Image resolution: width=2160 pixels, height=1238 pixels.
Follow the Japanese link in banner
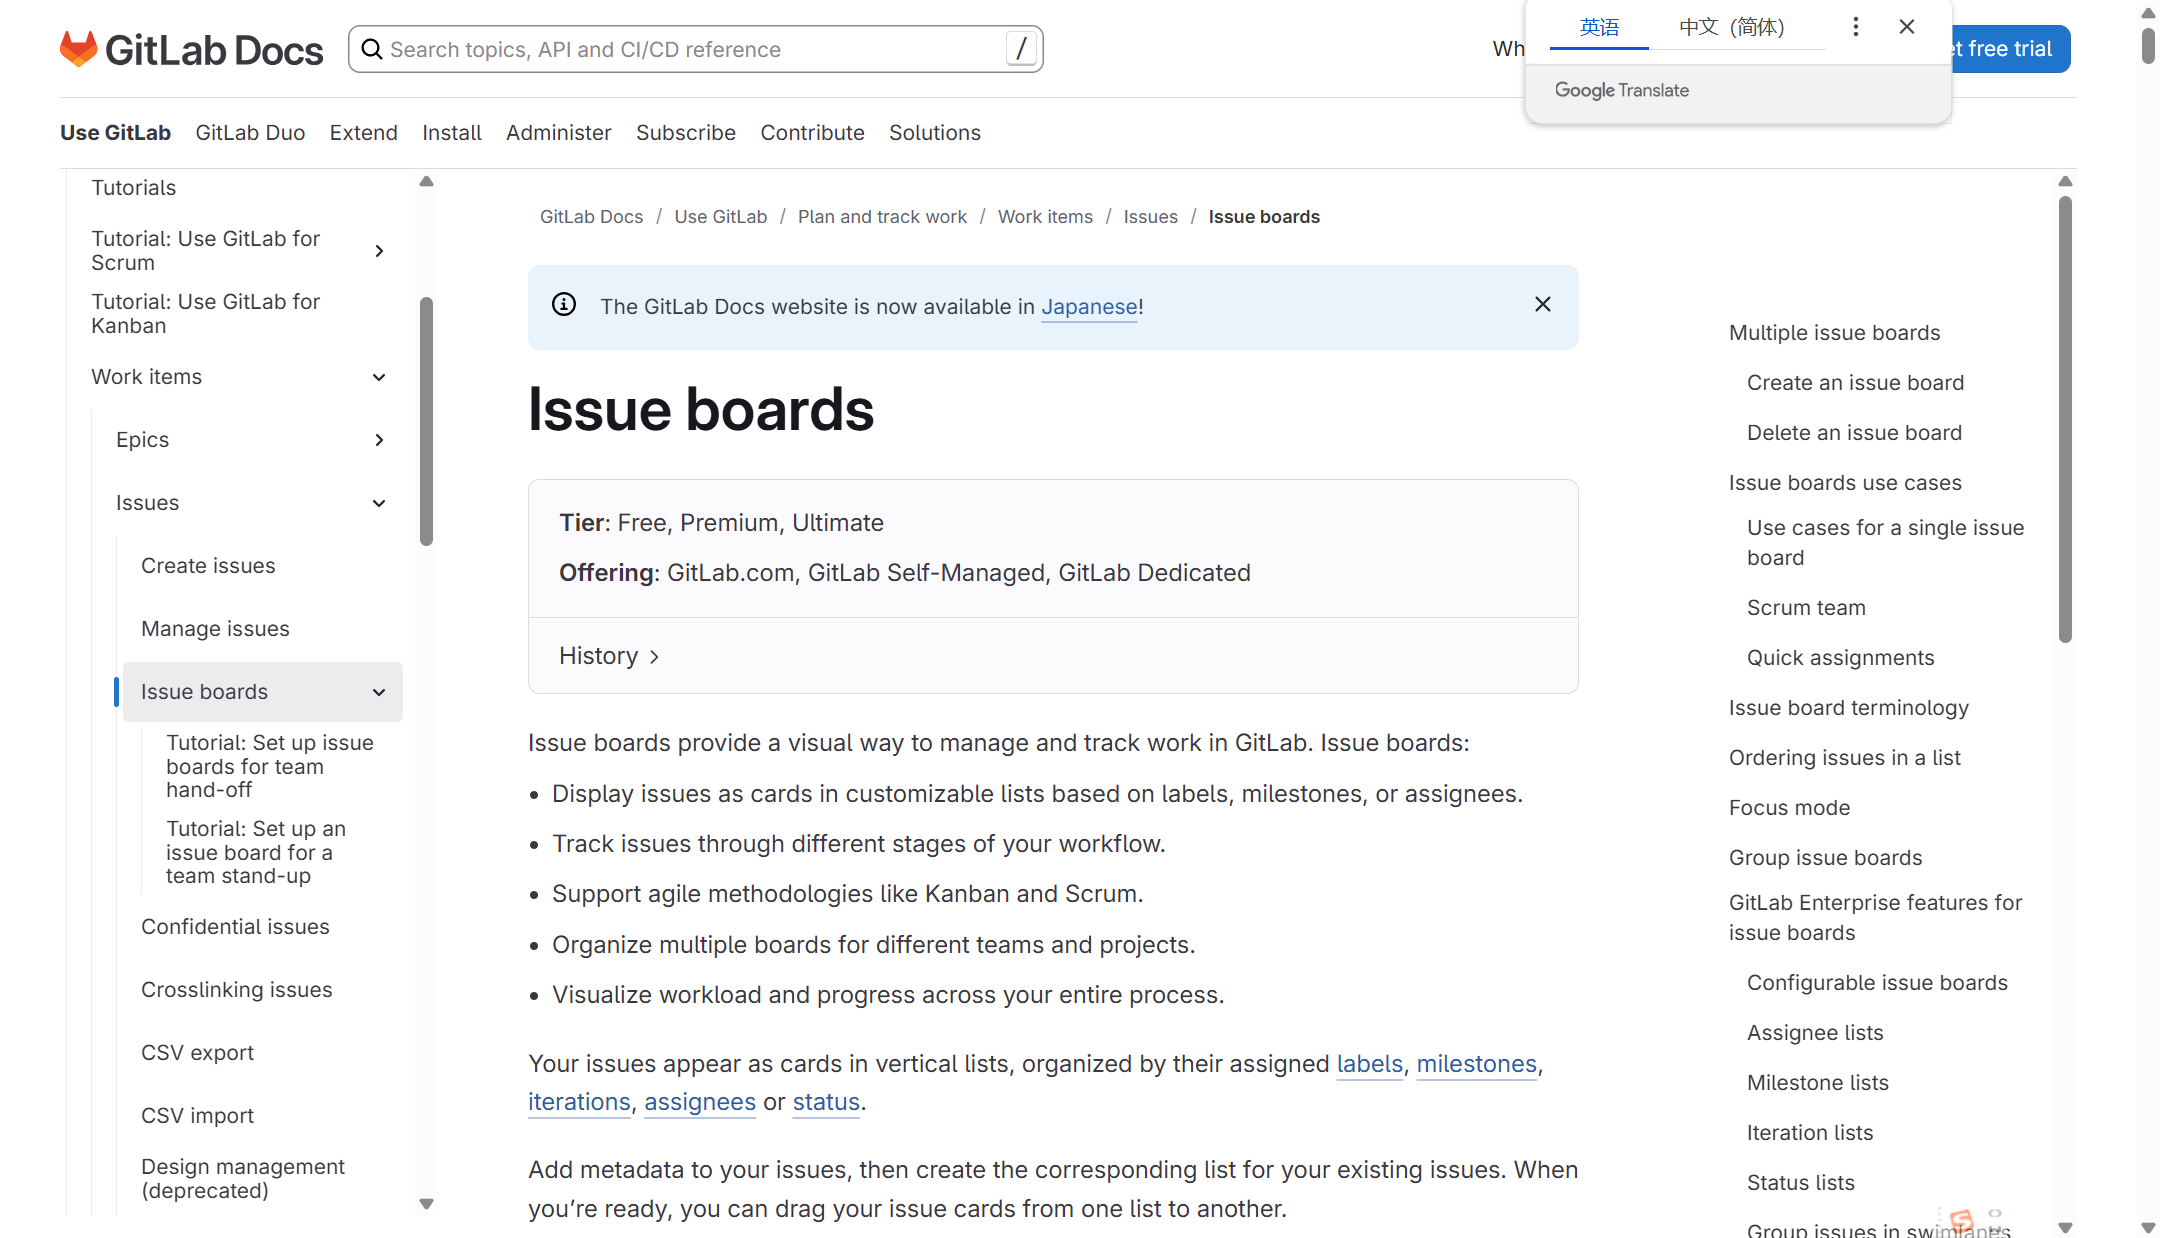click(x=1089, y=307)
